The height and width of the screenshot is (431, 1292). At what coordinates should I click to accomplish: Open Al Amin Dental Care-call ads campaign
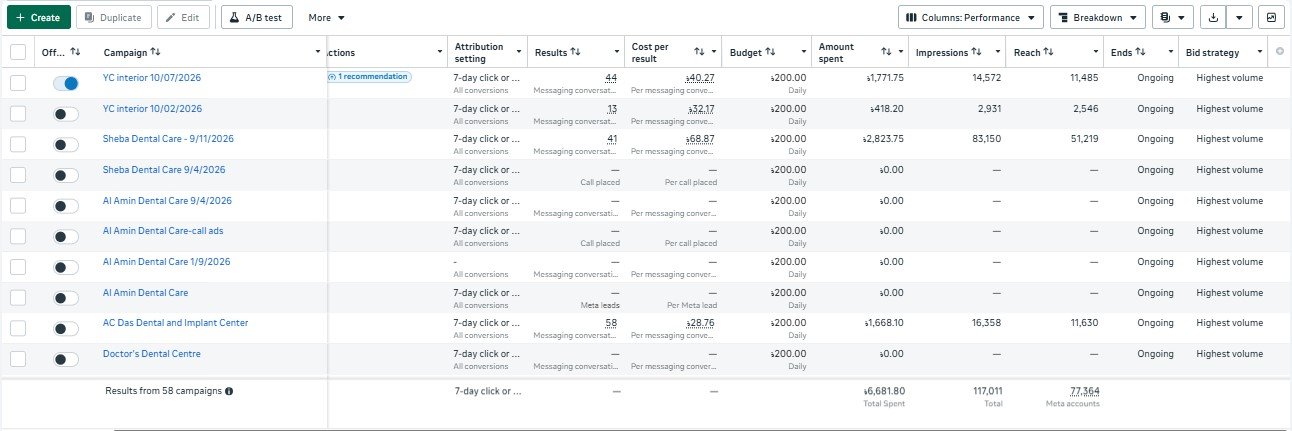(x=163, y=231)
